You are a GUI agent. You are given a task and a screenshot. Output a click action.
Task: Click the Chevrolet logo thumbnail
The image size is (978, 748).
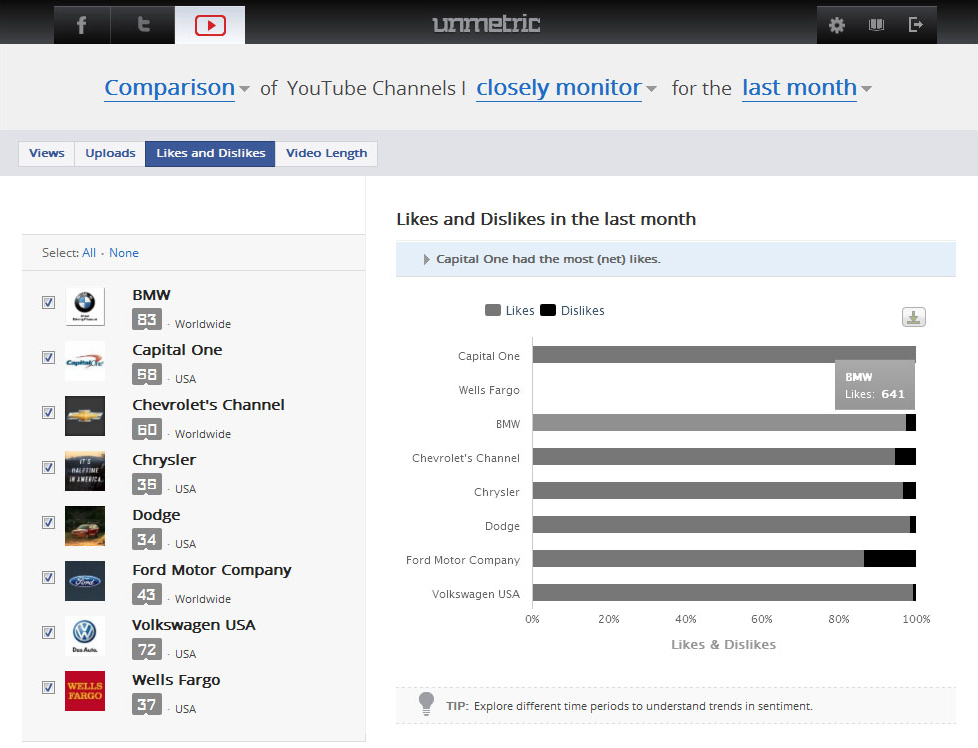tap(85, 416)
